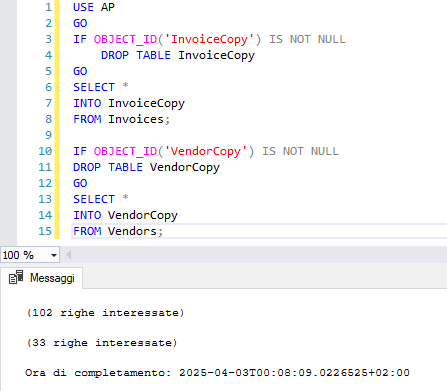Click the GO statement on line 12

[80, 183]
